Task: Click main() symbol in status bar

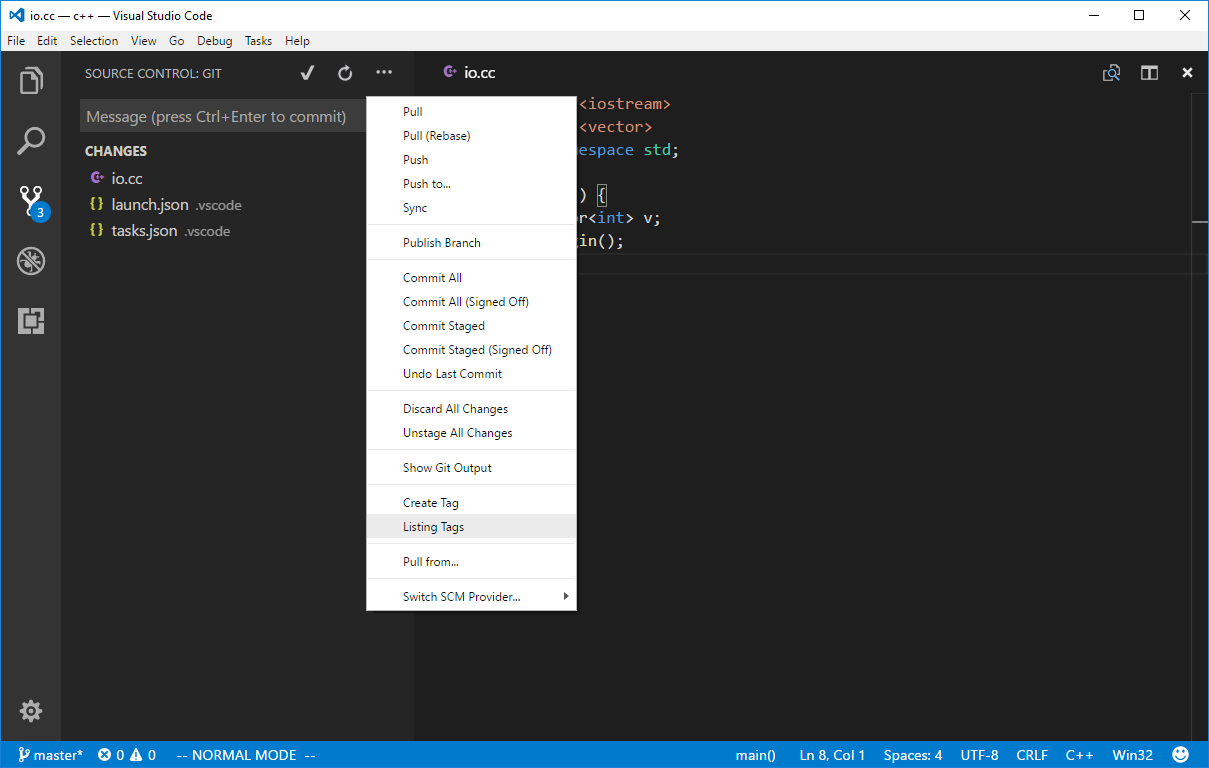Action: click(756, 755)
